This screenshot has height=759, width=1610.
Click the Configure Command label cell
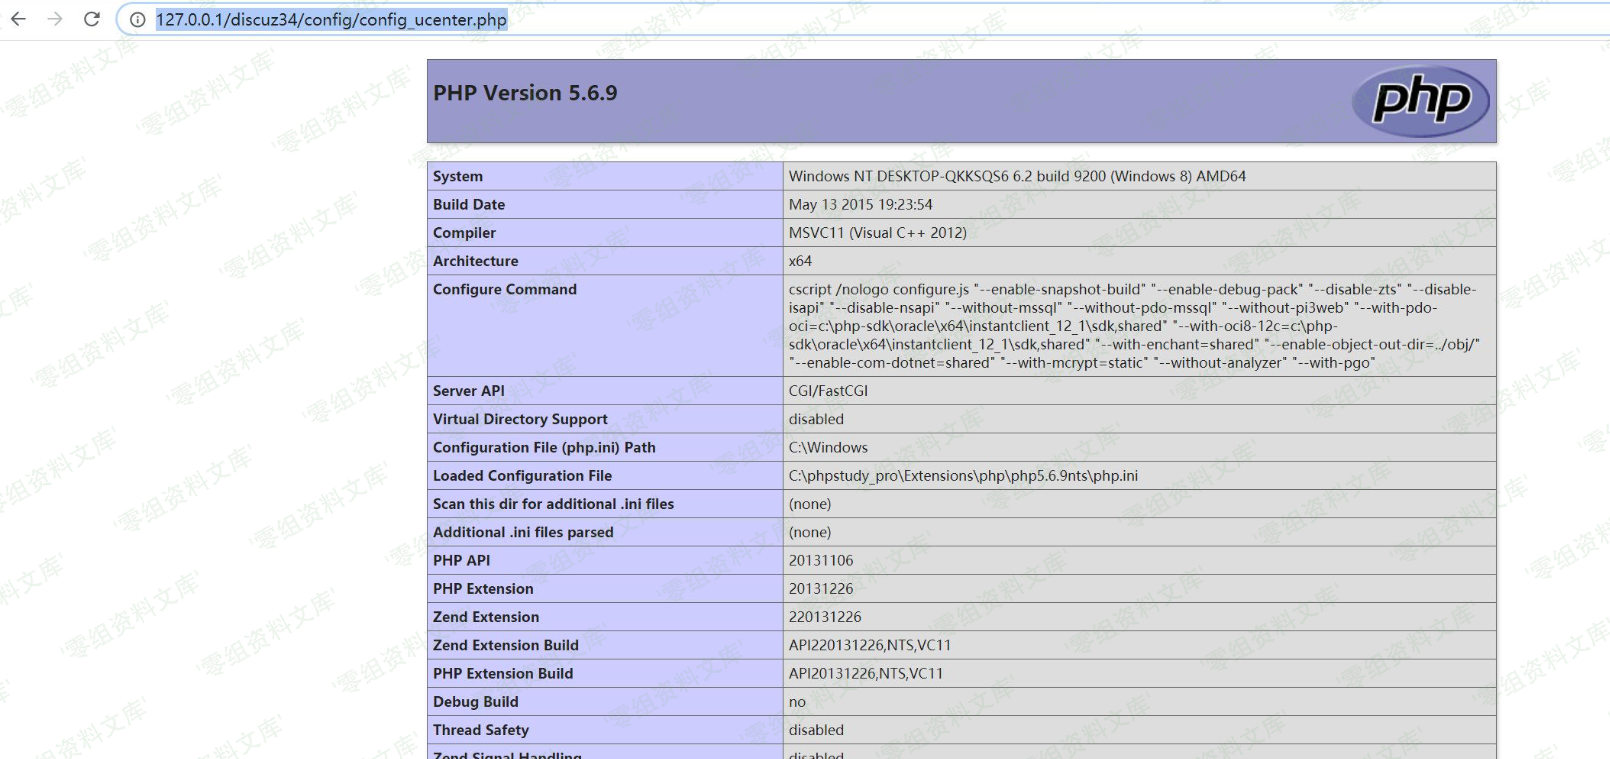click(x=505, y=290)
